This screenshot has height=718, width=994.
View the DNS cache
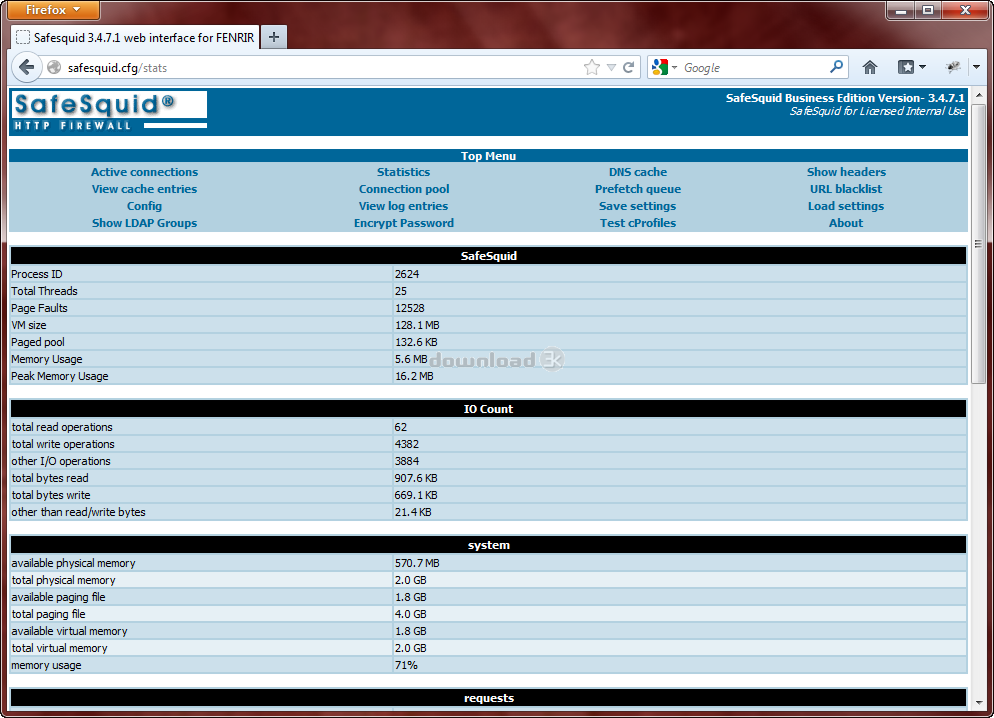(x=638, y=172)
